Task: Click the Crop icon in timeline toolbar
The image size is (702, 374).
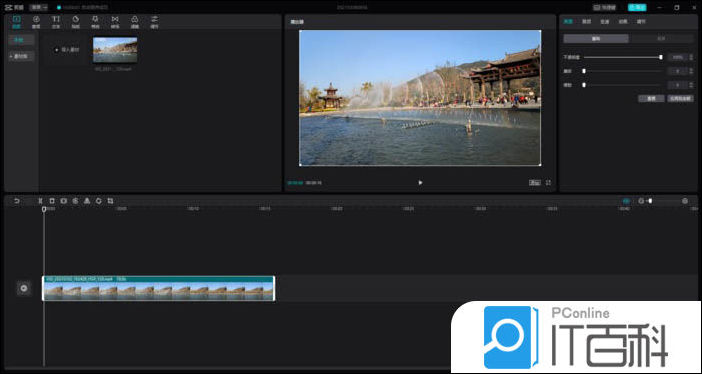Action: (110, 201)
